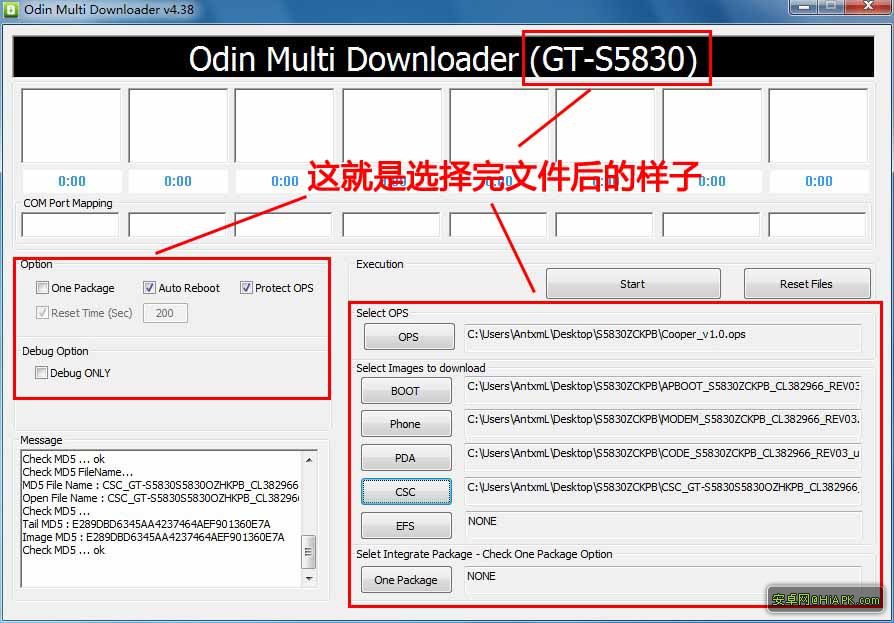The image size is (894, 623).
Task: Click the PDA file button
Action: [405, 458]
